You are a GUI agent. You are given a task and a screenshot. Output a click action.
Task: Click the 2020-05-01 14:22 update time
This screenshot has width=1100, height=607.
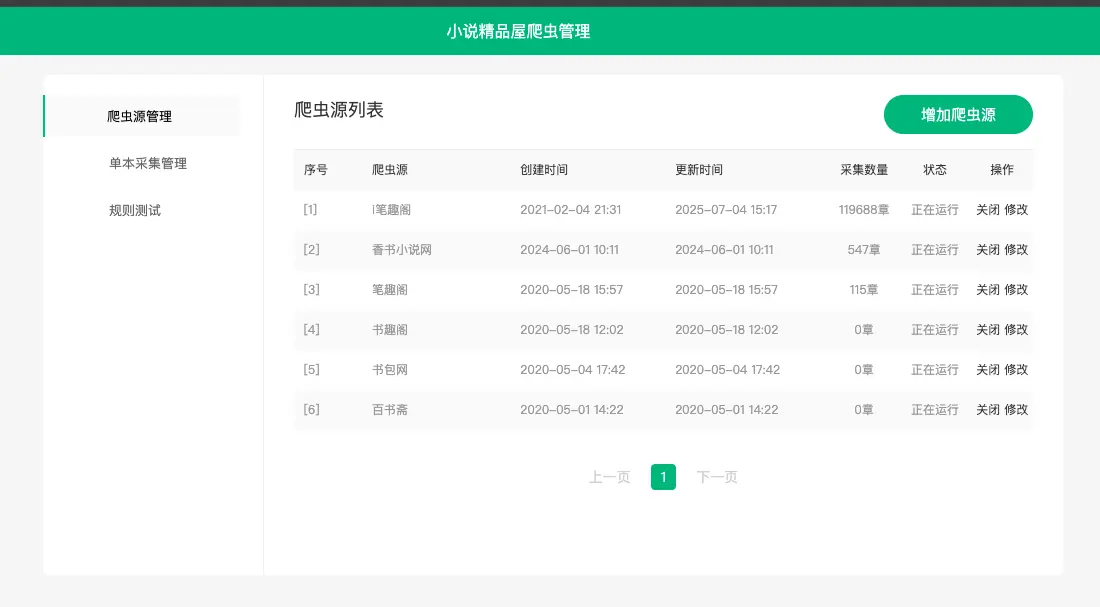click(727, 410)
